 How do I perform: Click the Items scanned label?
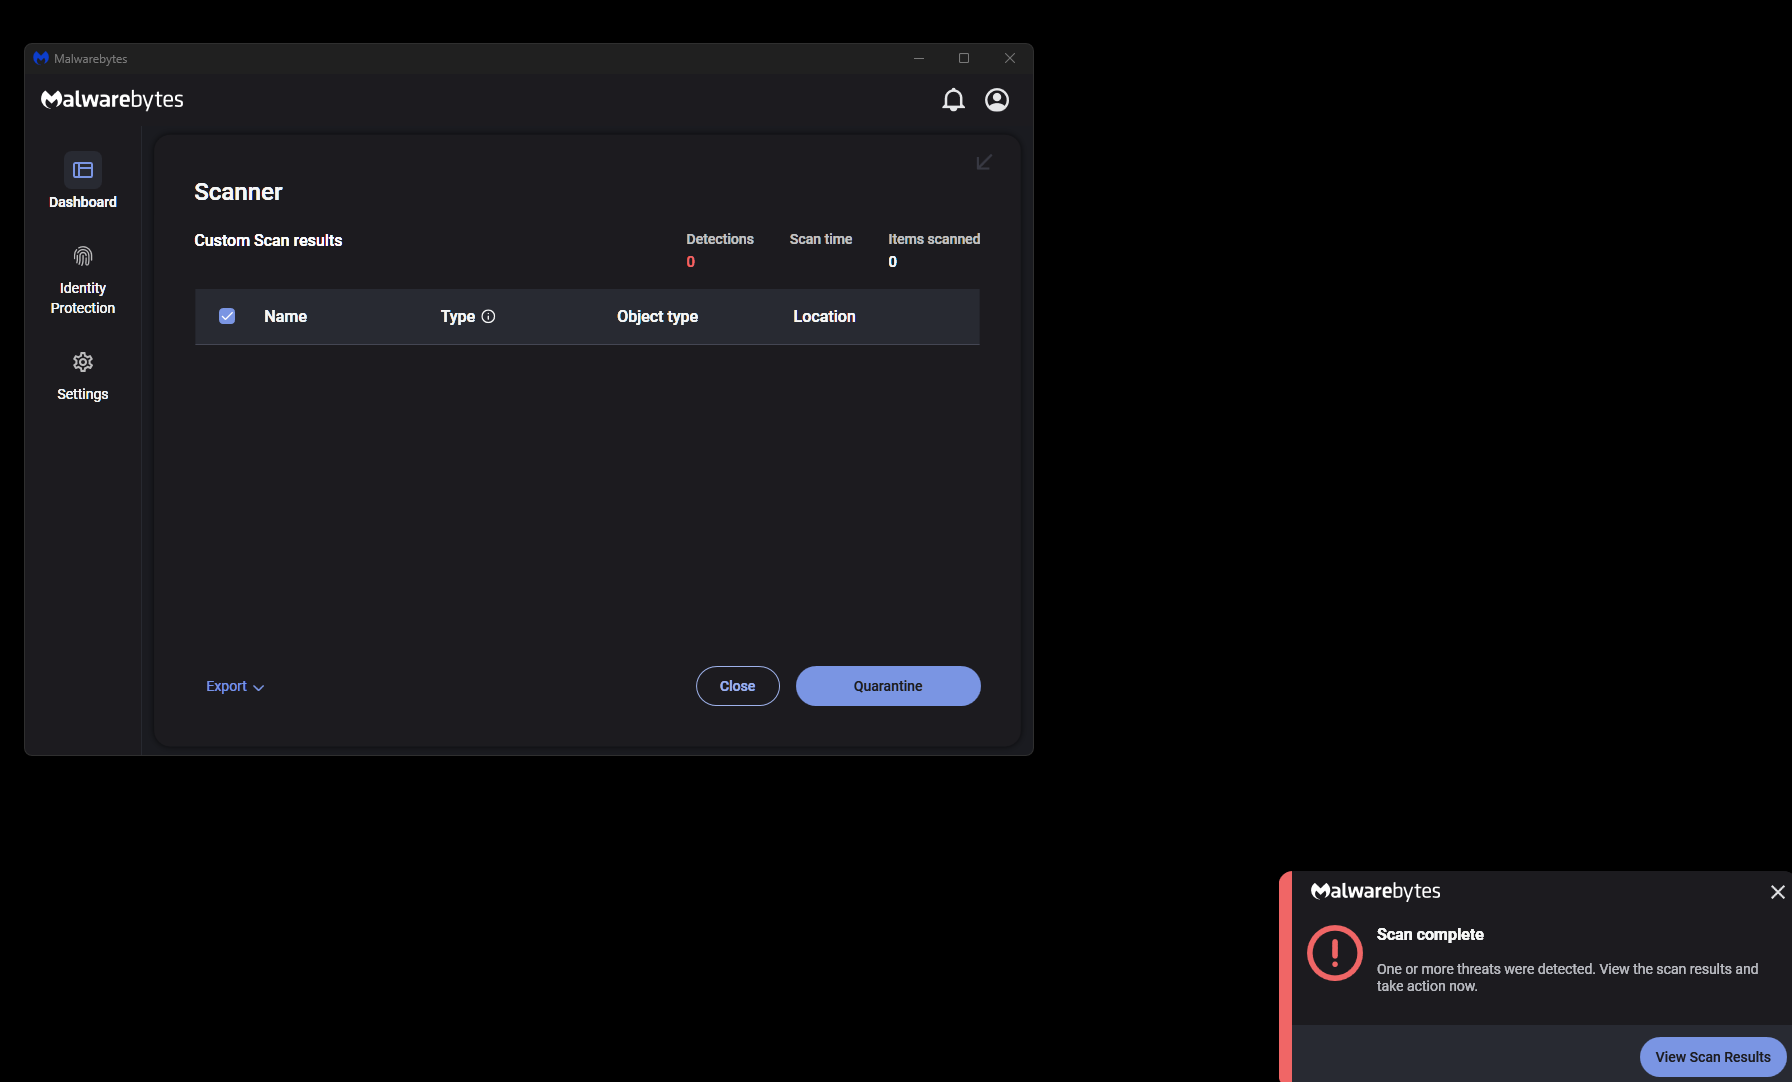(x=934, y=239)
